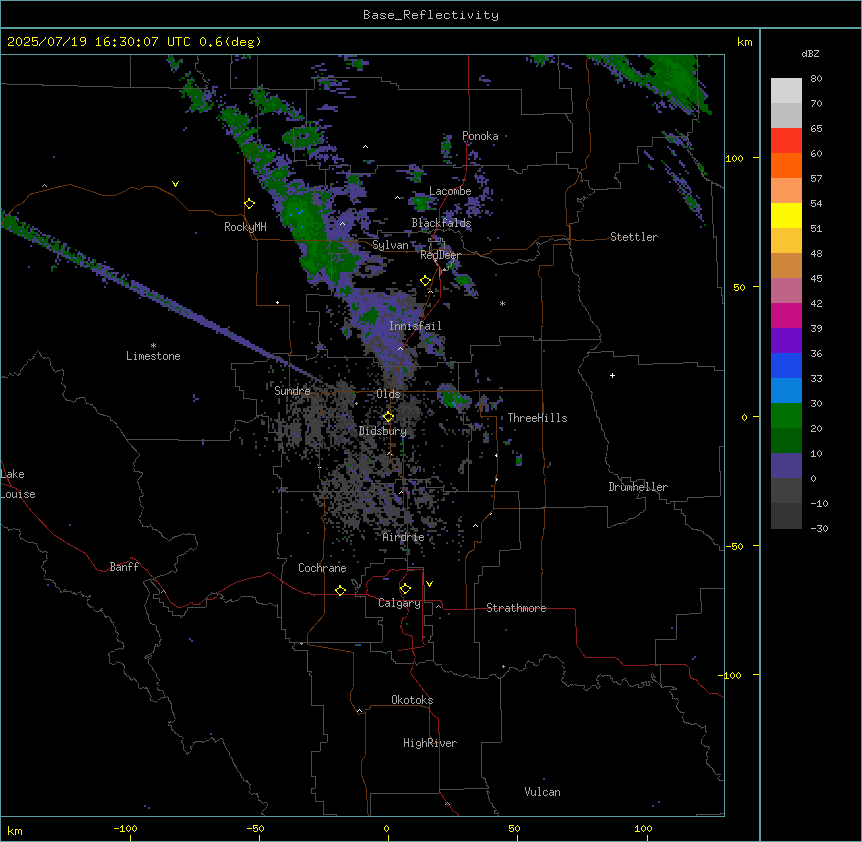Click the yellow diamond marker near RockyMH
The width and height of the screenshot is (862, 842).
pyautogui.click(x=250, y=204)
